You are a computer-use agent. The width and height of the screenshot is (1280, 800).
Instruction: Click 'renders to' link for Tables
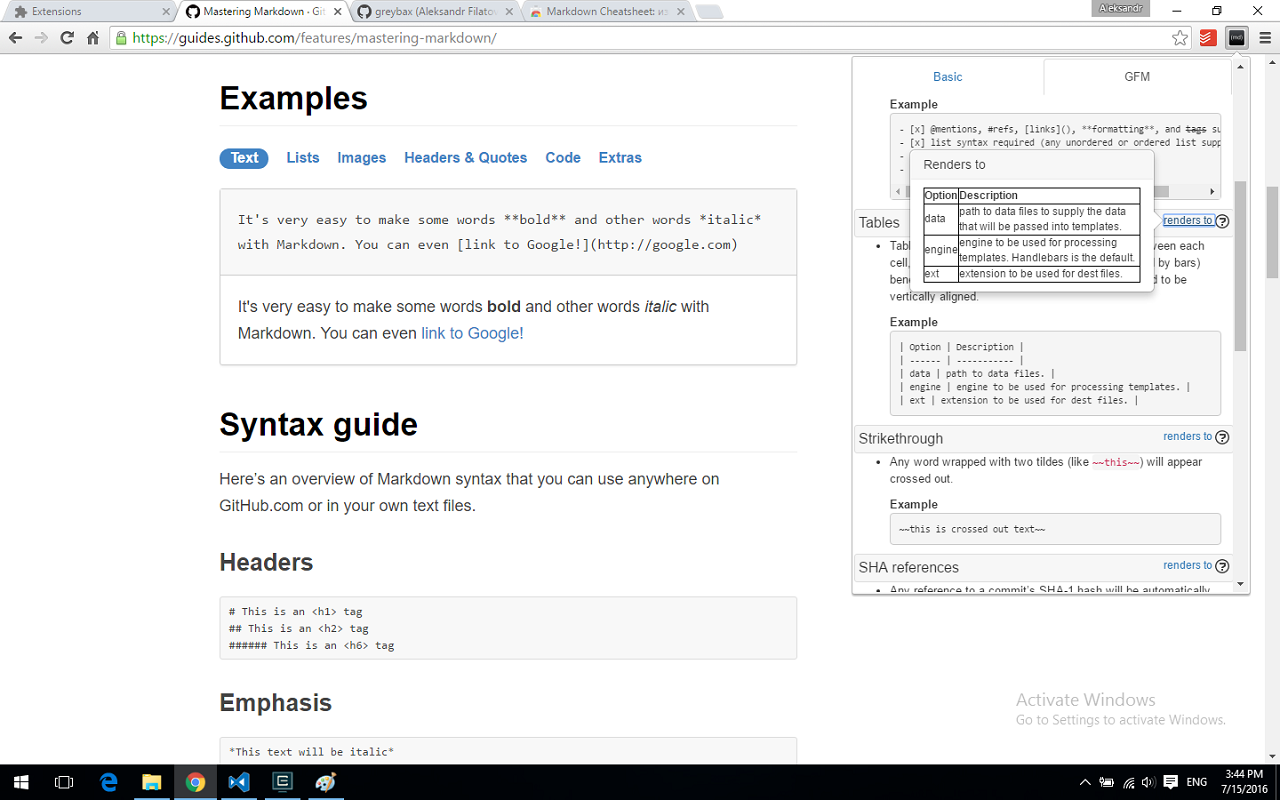(1188, 221)
